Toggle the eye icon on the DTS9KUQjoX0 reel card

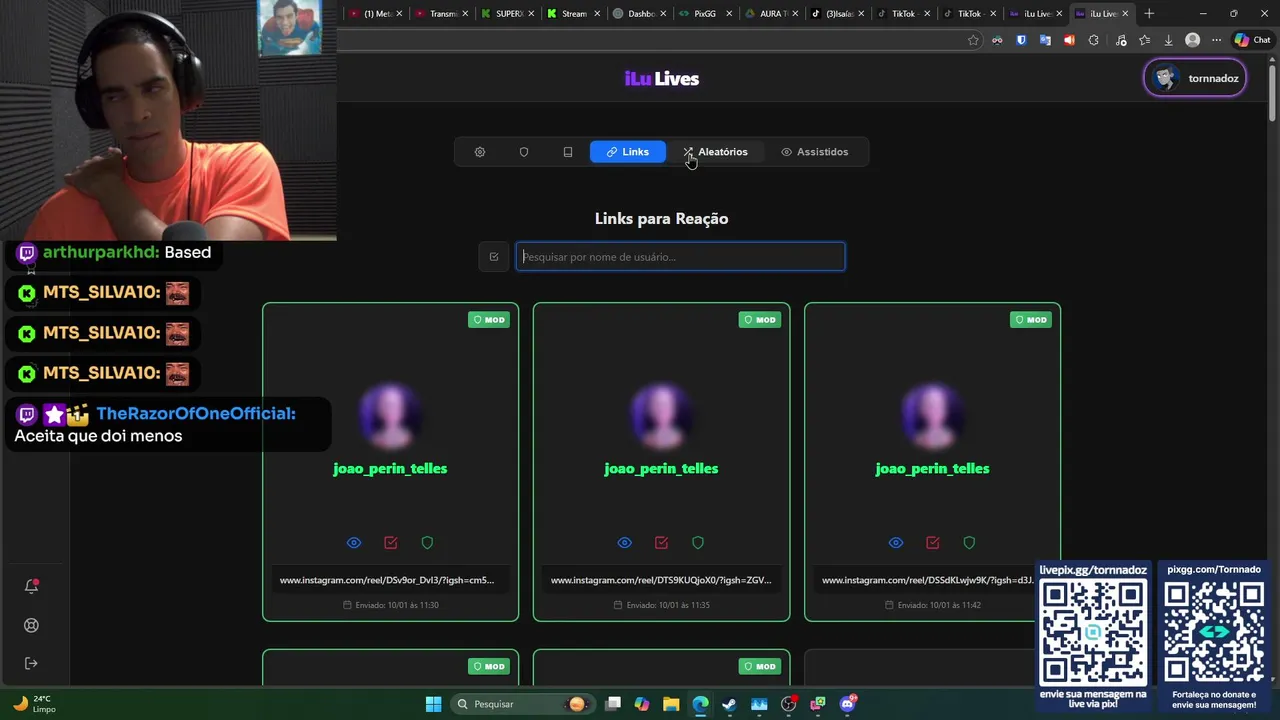tap(625, 543)
